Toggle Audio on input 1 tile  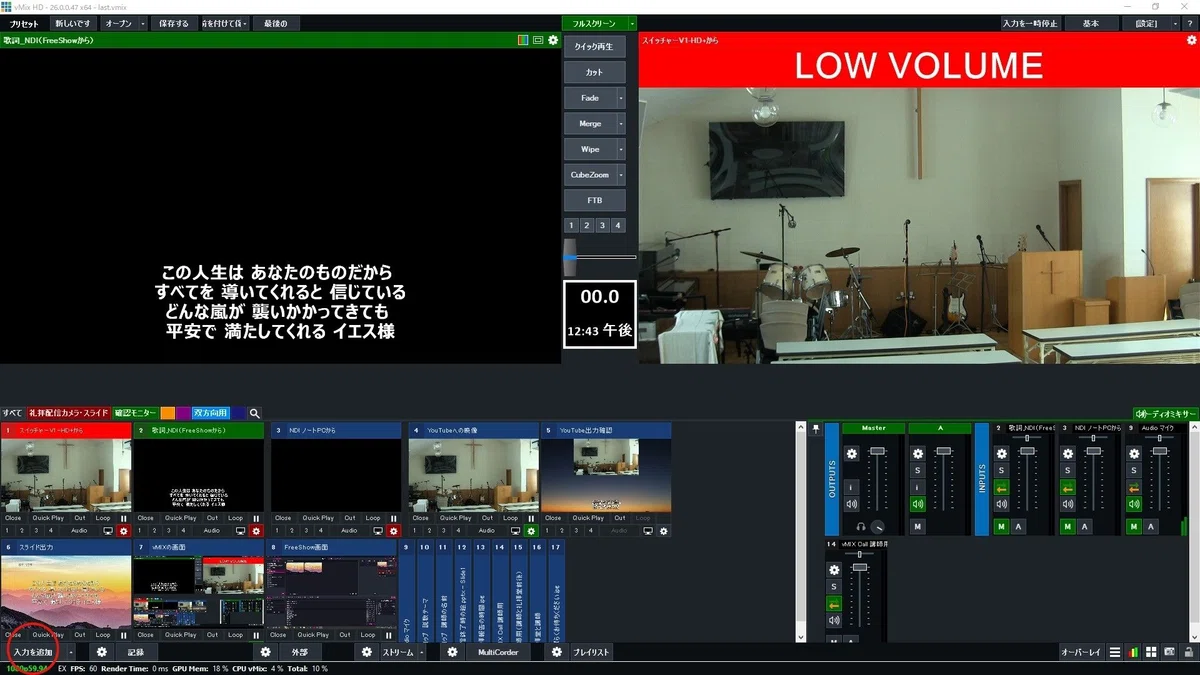tap(79, 531)
